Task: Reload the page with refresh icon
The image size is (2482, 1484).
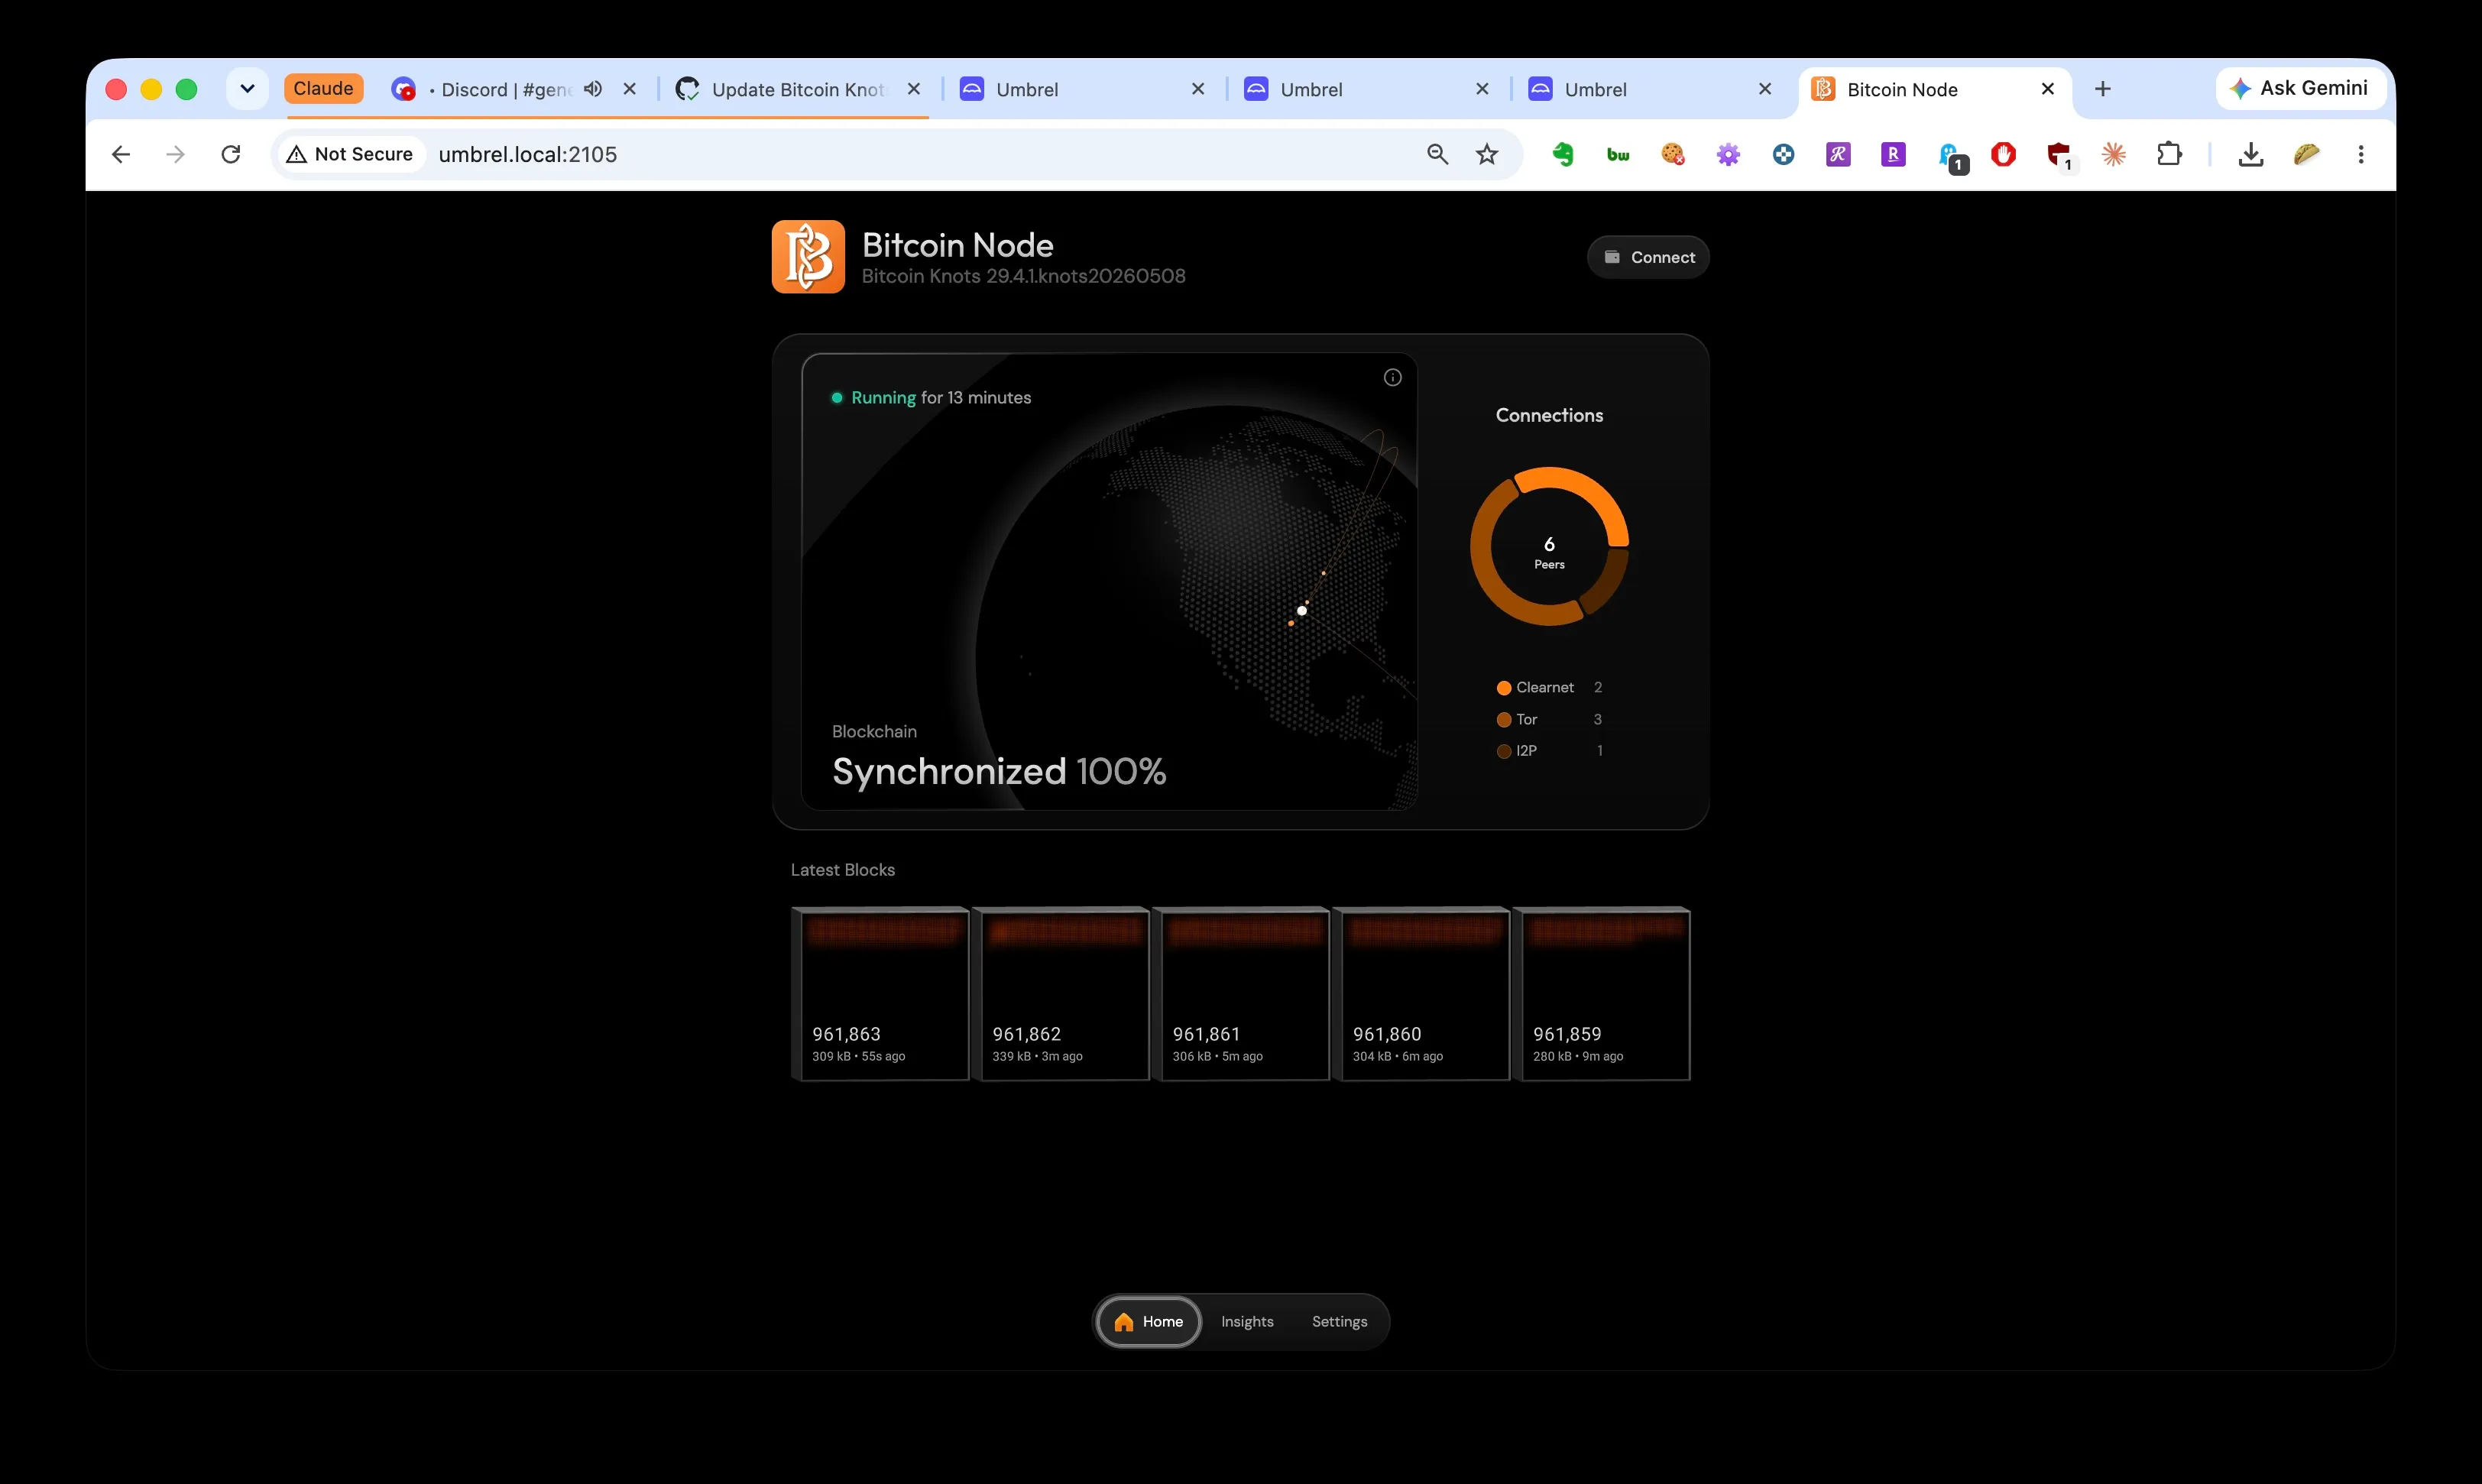Action: click(231, 154)
